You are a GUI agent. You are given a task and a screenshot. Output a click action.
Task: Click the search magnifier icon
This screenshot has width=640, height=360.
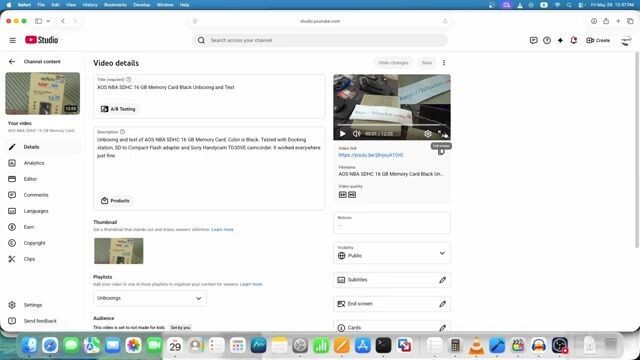[x=201, y=40]
